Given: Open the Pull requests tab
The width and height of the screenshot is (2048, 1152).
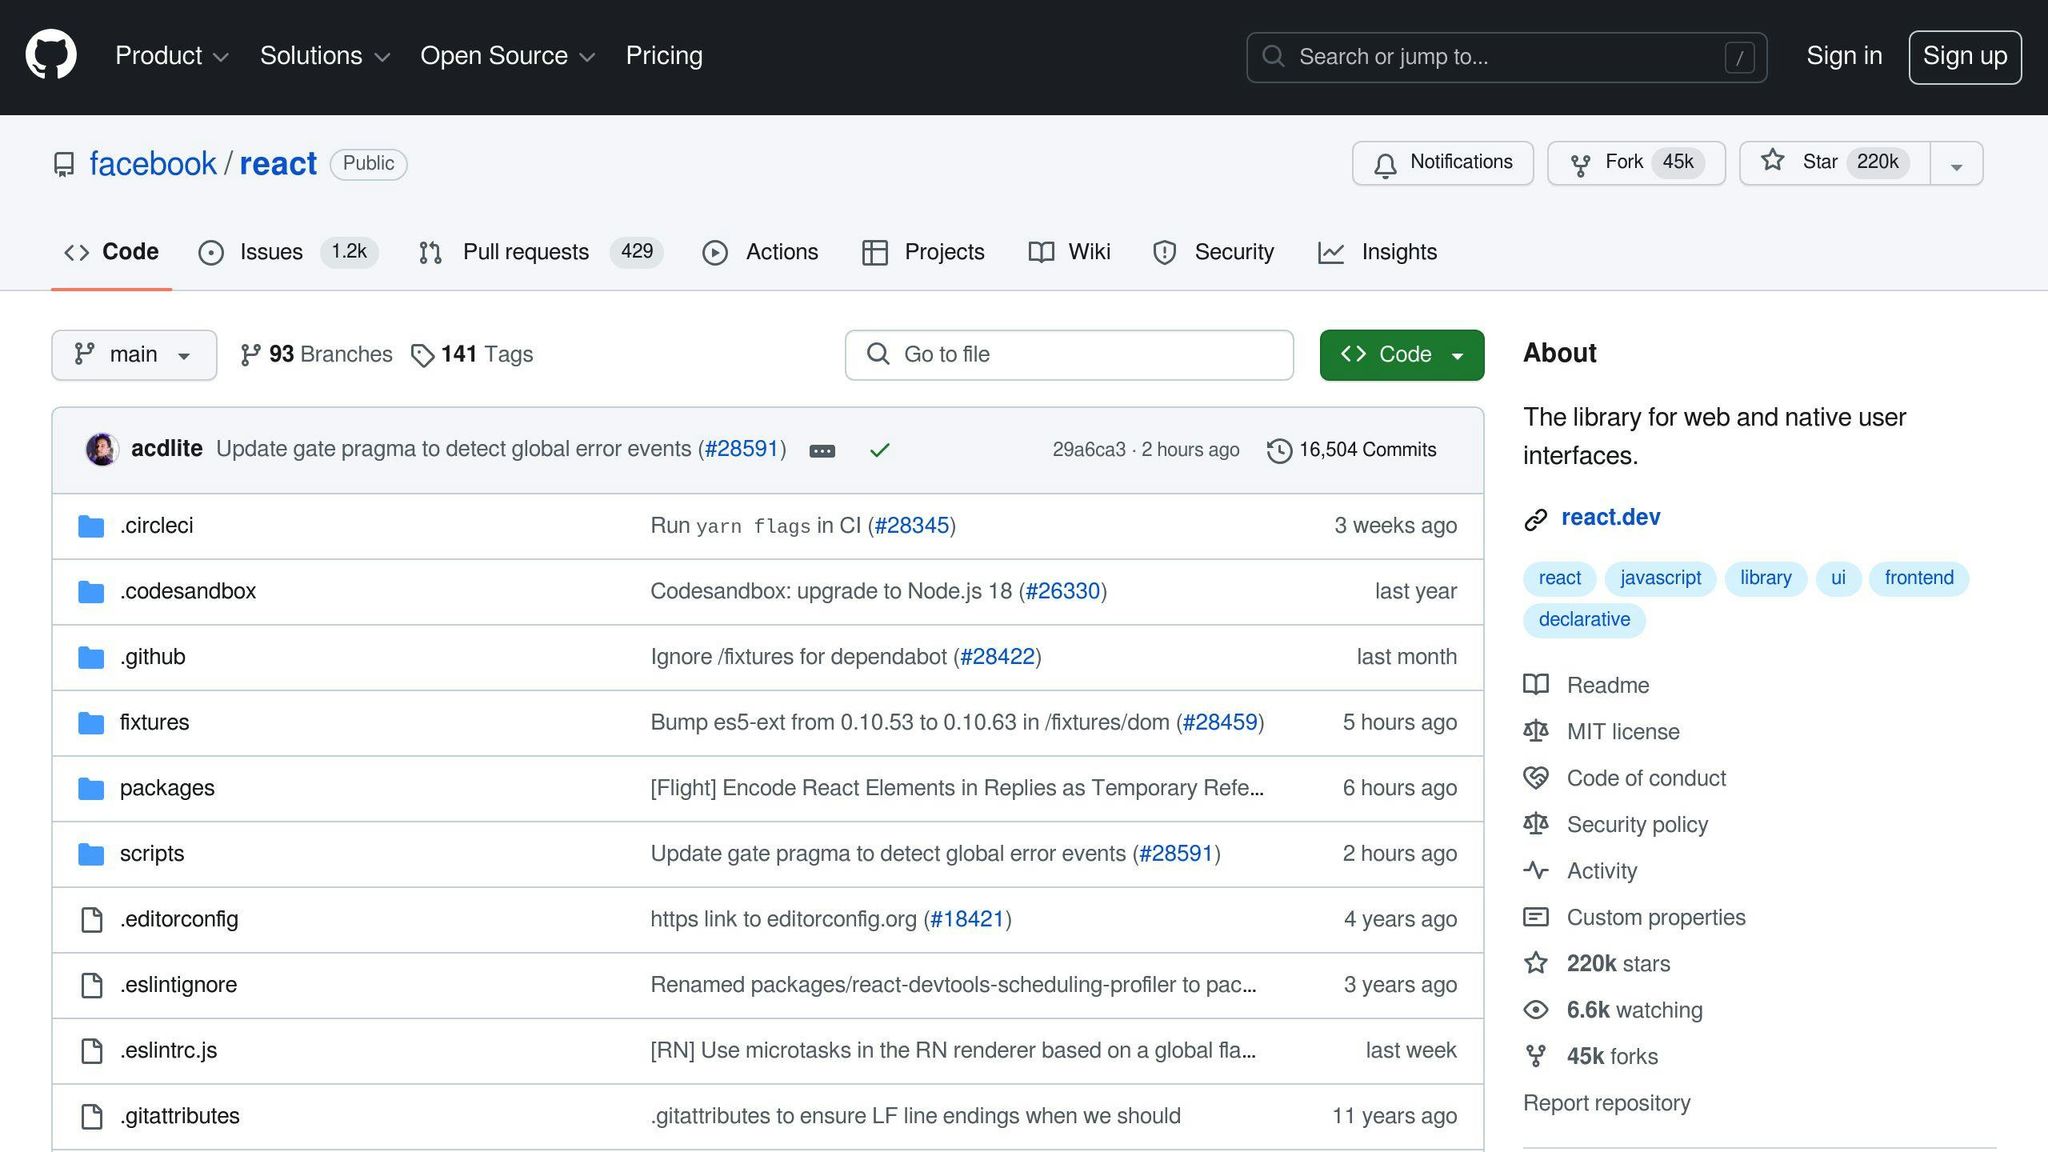Looking at the screenshot, I should (x=525, y=252).
